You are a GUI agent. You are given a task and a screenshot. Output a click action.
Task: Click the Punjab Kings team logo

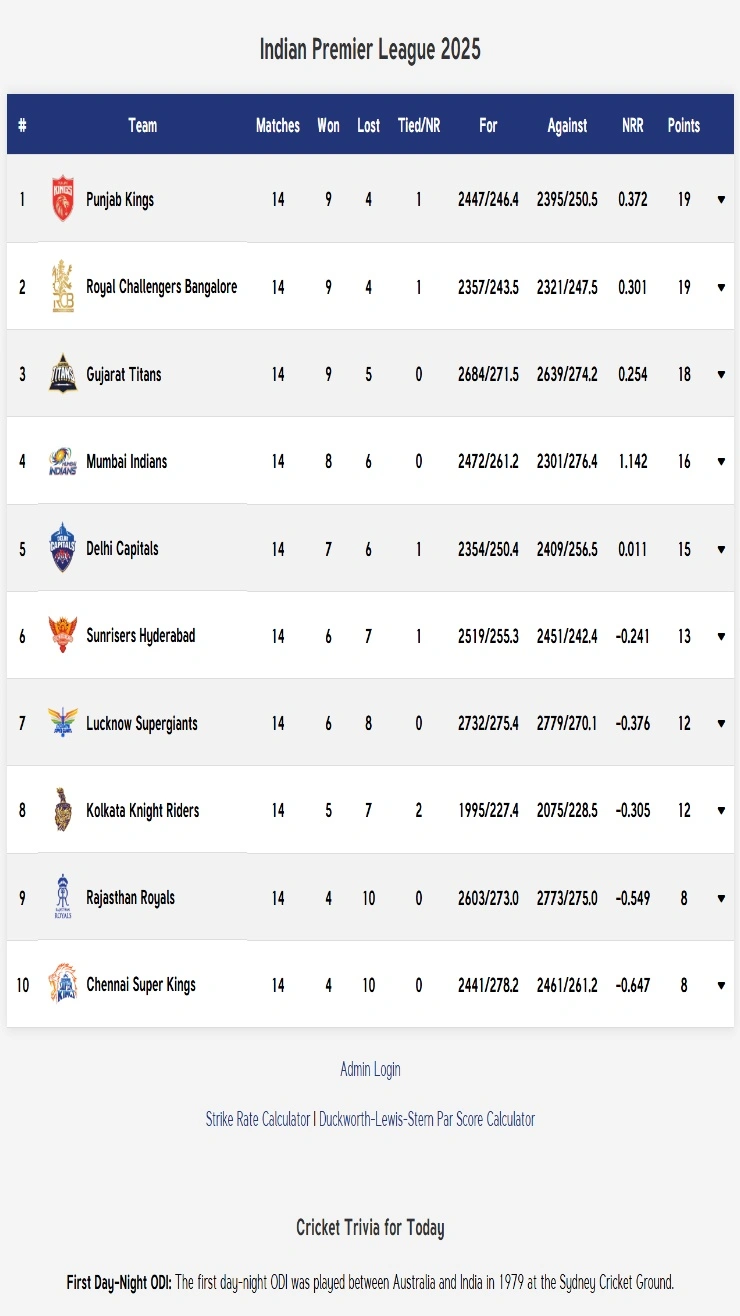(x=63, y=199)
